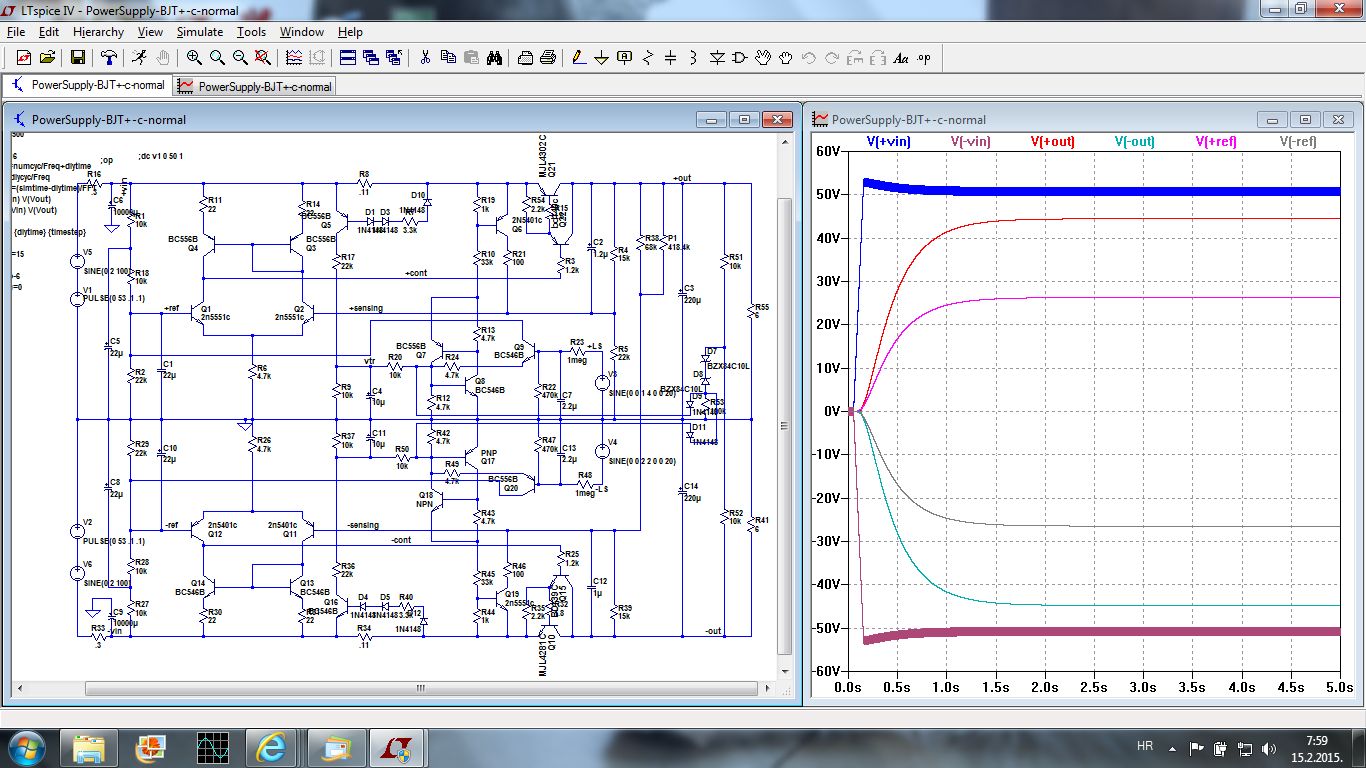This screenshot has height=768, width=1366.
Task: Save the schematic with the floppy icon
Action: tap(78, 58)
